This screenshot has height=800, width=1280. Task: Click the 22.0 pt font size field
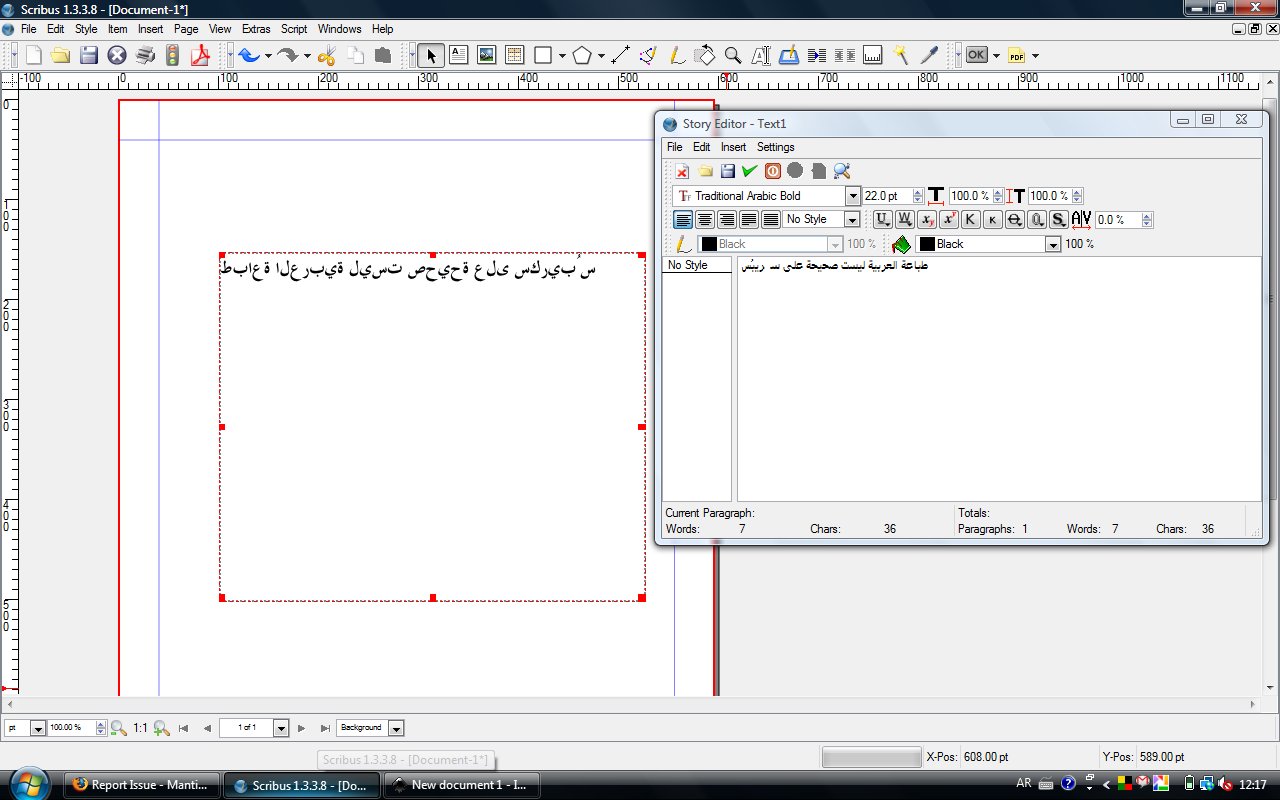[x=886, y=196]
